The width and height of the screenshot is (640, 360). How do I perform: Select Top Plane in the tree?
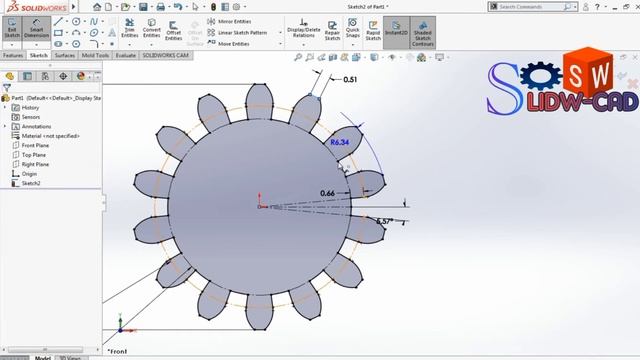tap(33, 155)
